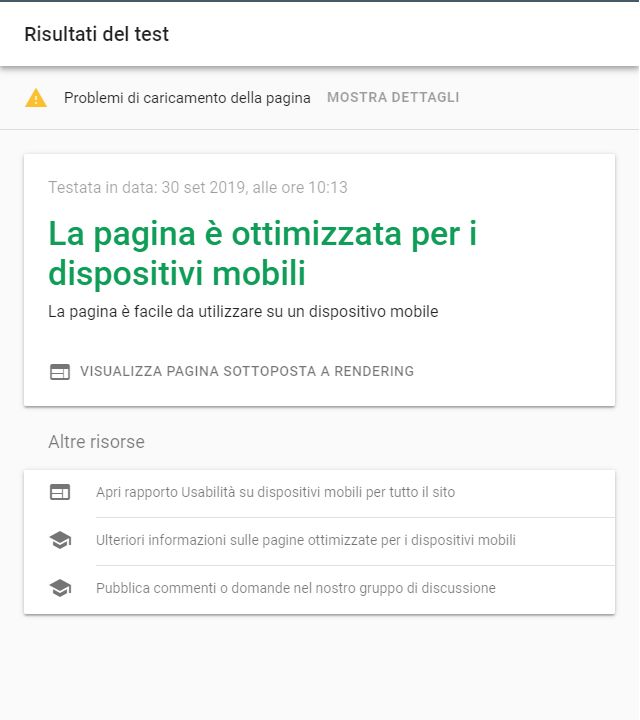640x720 pixels.
Task: Click graduation cap icon beside Pubblica commenti
Action: [60, 588]
